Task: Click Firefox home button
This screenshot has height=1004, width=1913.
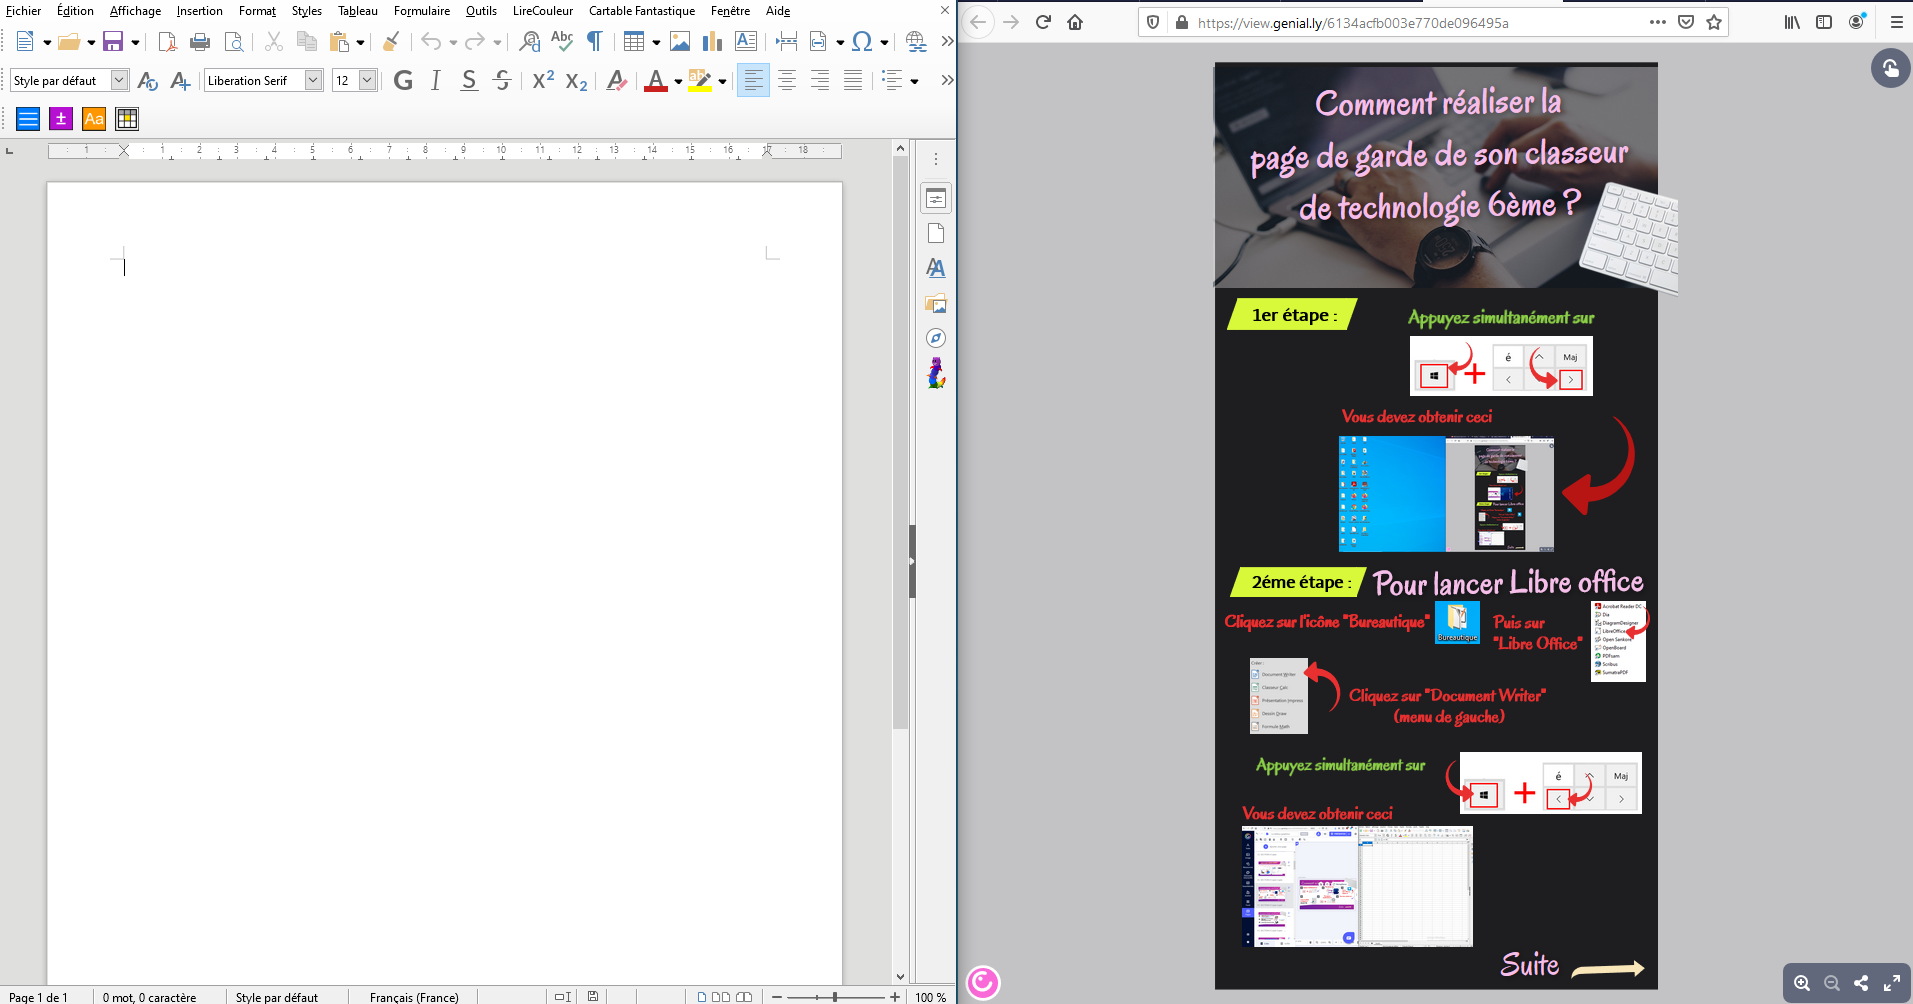Action: pyautogui.click(x=1075, y=22)
